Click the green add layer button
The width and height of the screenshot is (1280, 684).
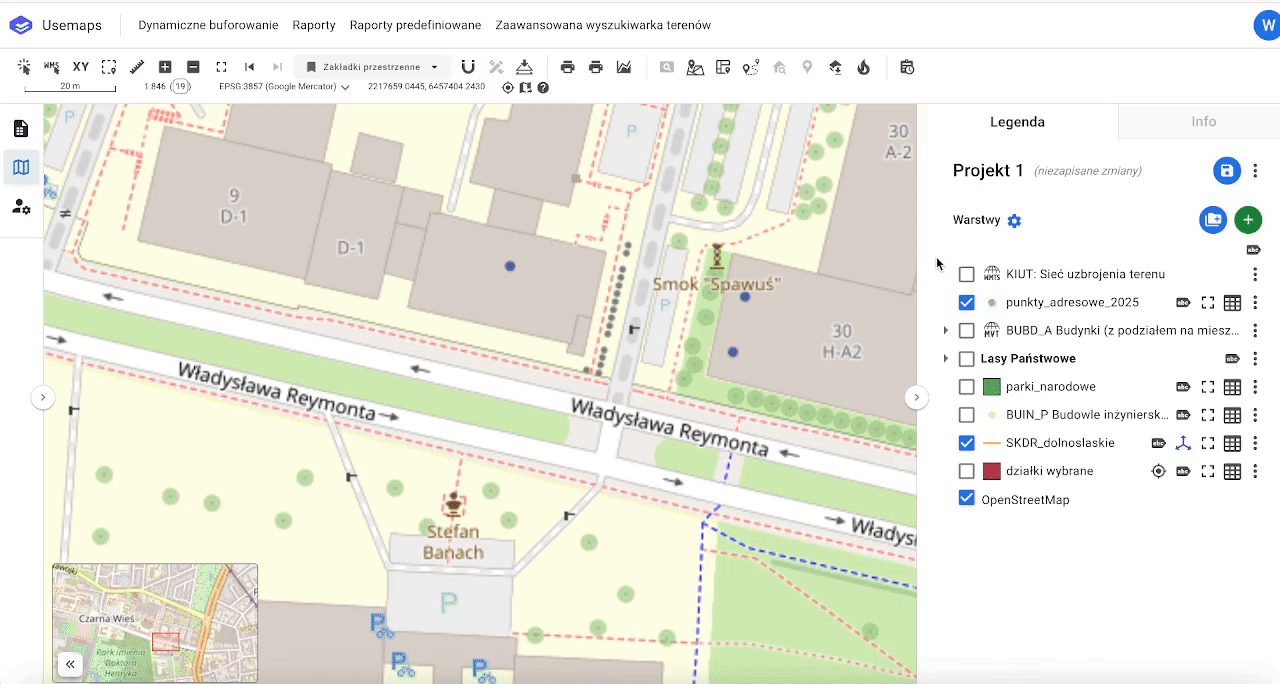click(x=1247, y=220)
